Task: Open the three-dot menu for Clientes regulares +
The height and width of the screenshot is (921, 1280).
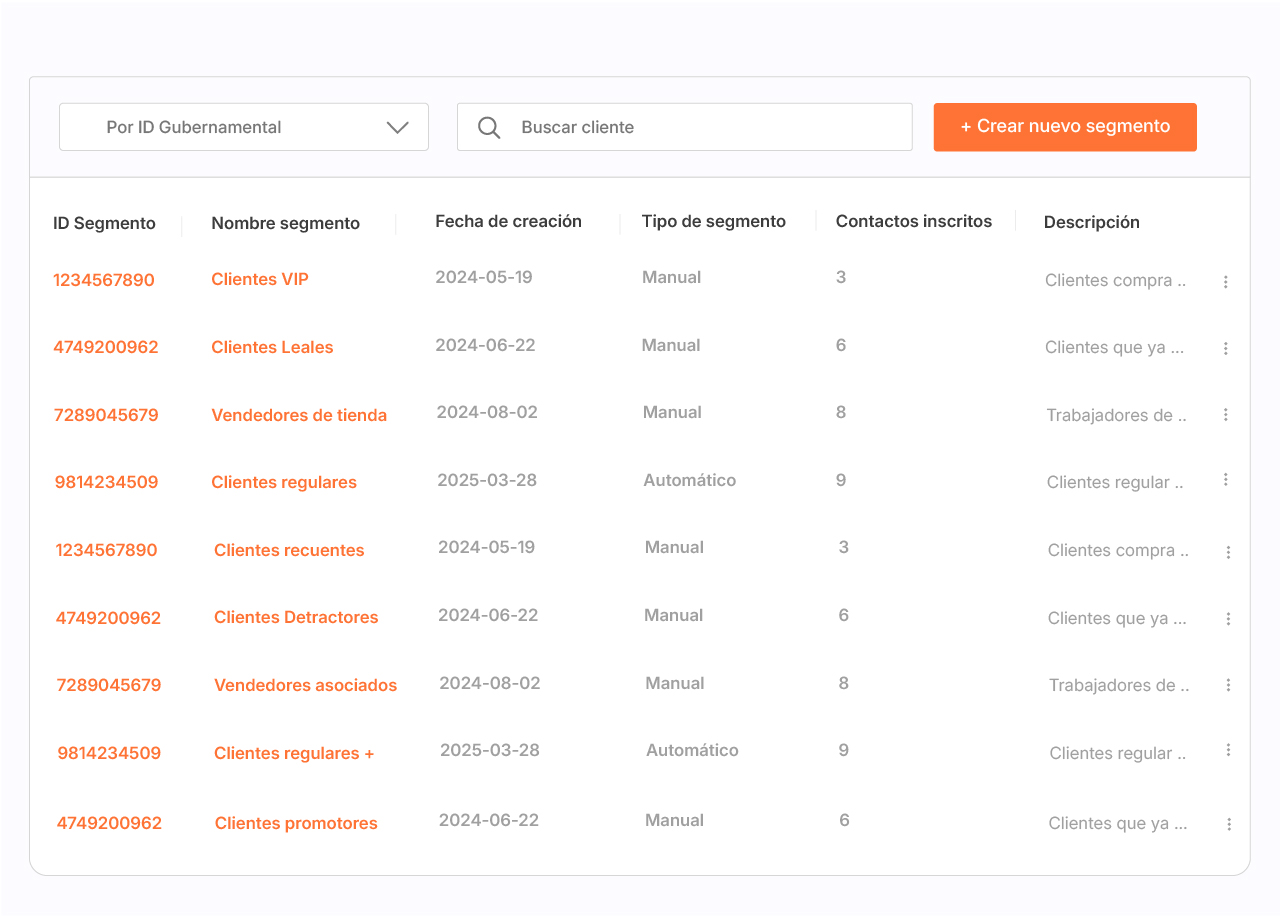Action: pyautogui.click(x=1227, y=750)
